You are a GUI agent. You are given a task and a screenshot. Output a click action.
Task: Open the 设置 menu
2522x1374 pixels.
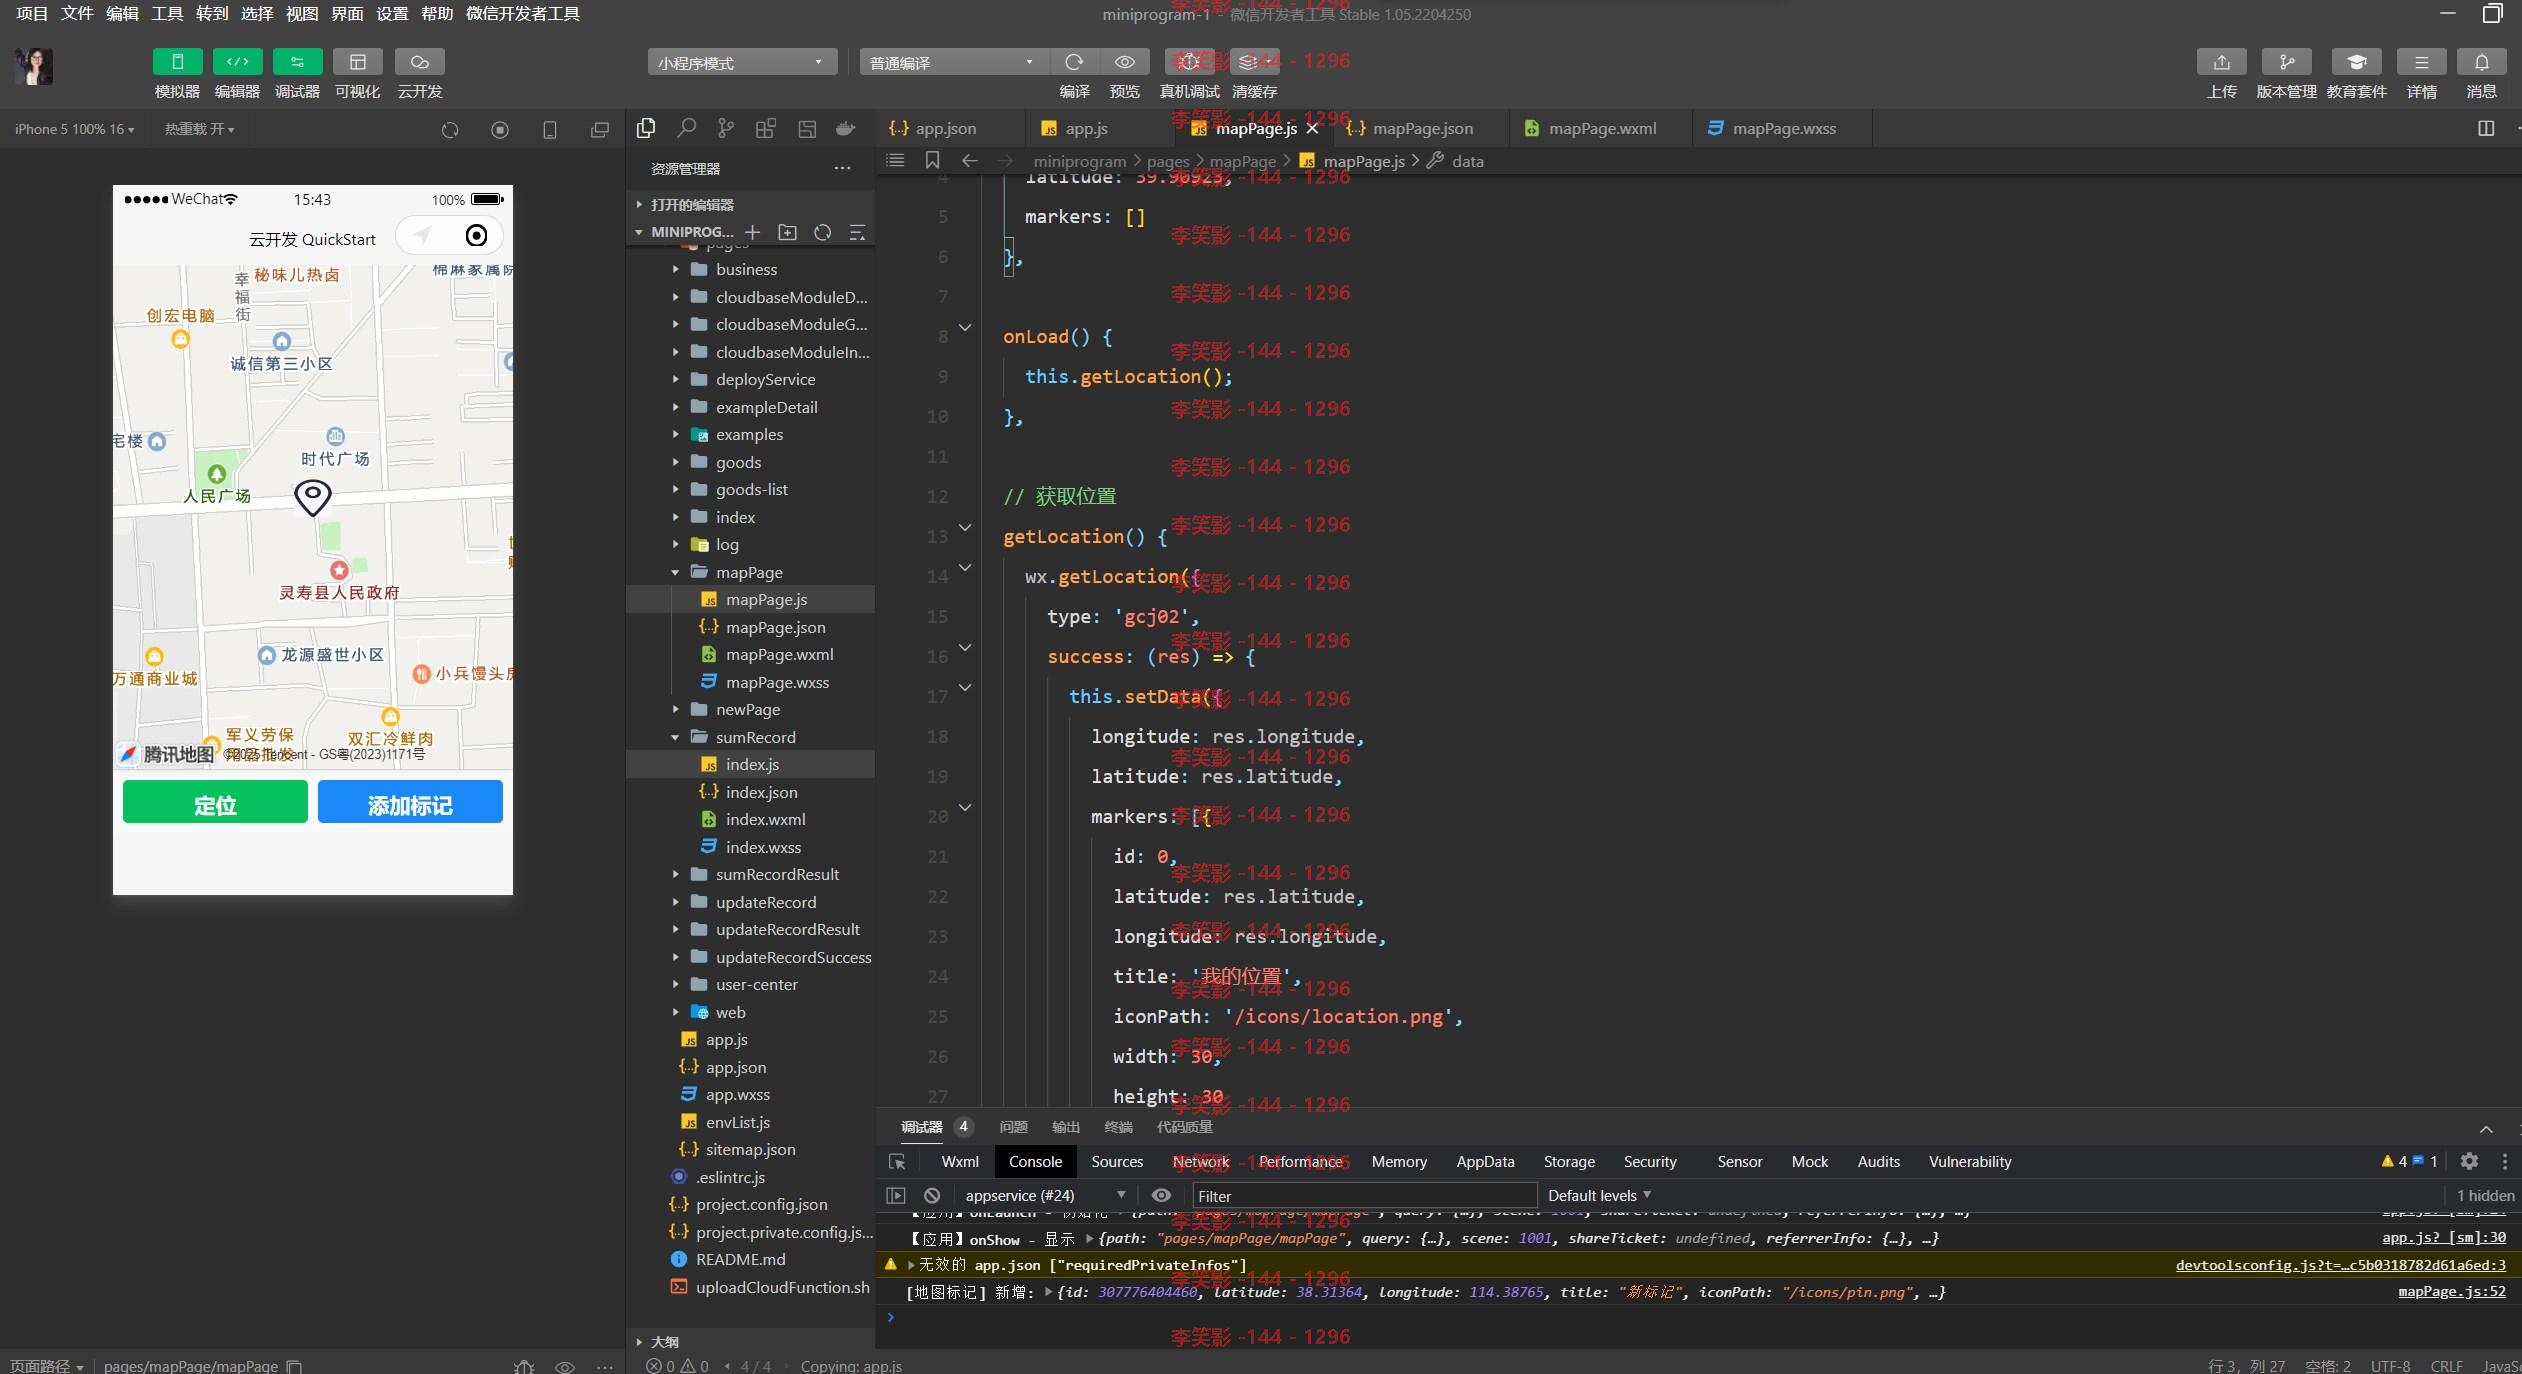click(392, 13)
